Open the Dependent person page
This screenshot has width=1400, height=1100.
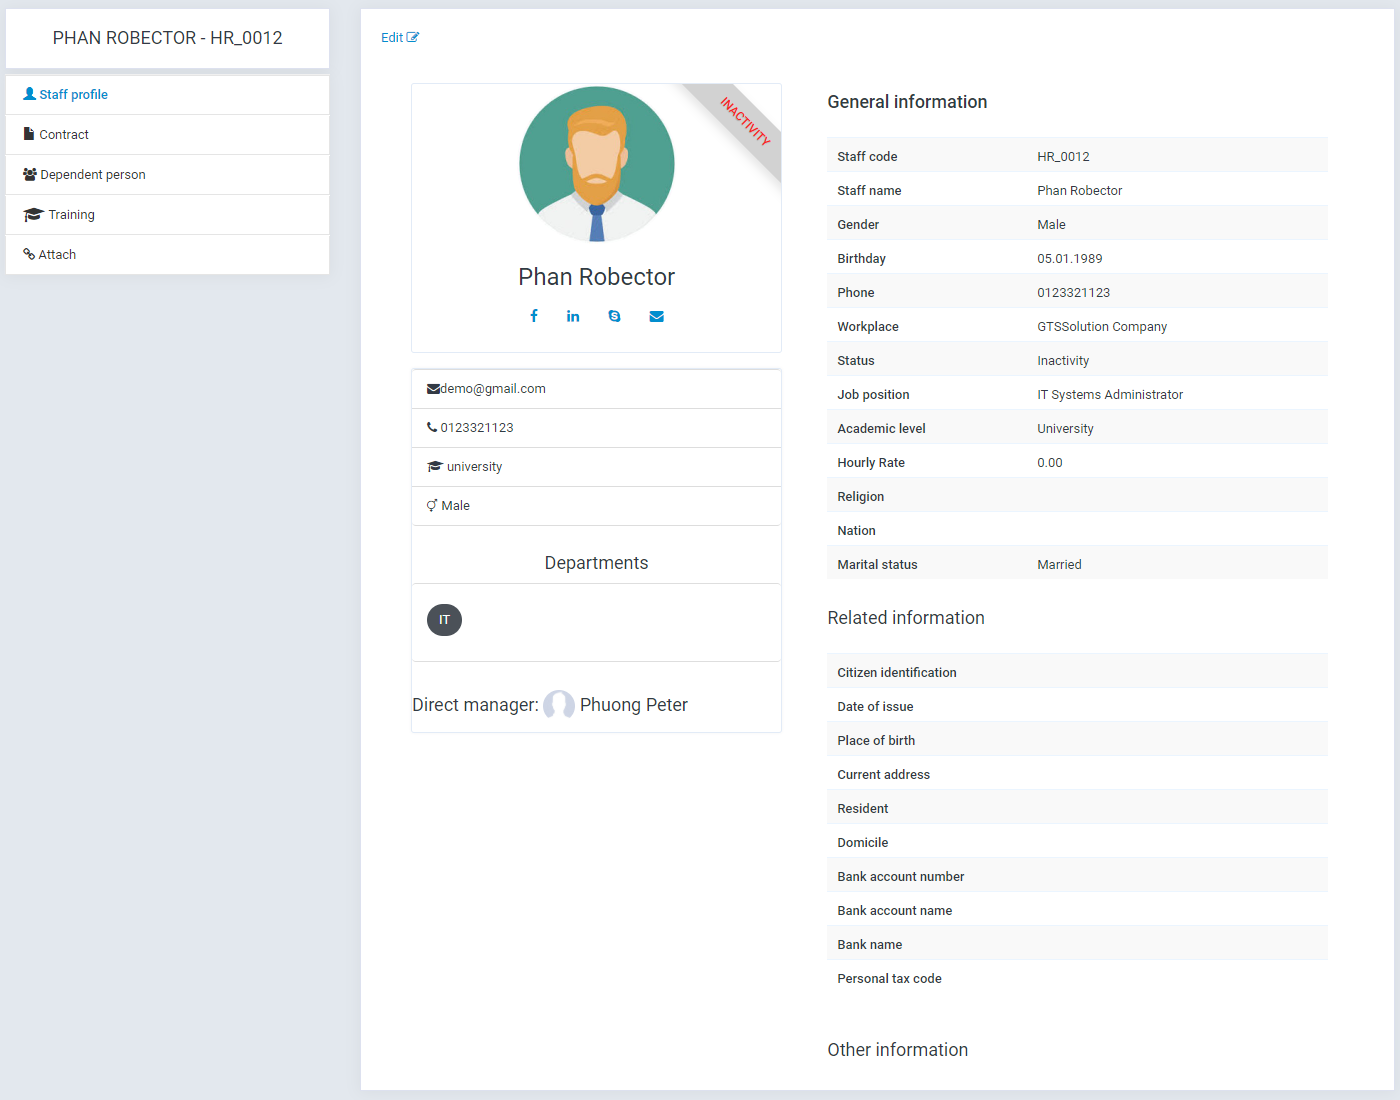(92, 174)
